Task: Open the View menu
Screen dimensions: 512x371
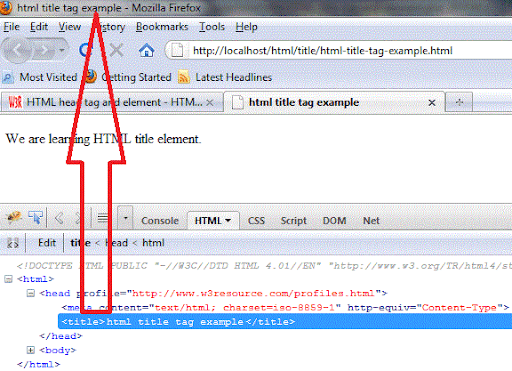Action: click(x=70, y=27)
